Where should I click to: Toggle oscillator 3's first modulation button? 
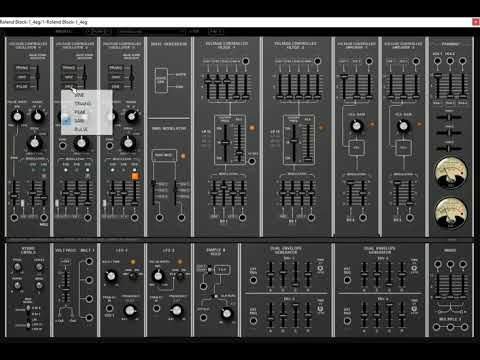(x=113, y=170)
